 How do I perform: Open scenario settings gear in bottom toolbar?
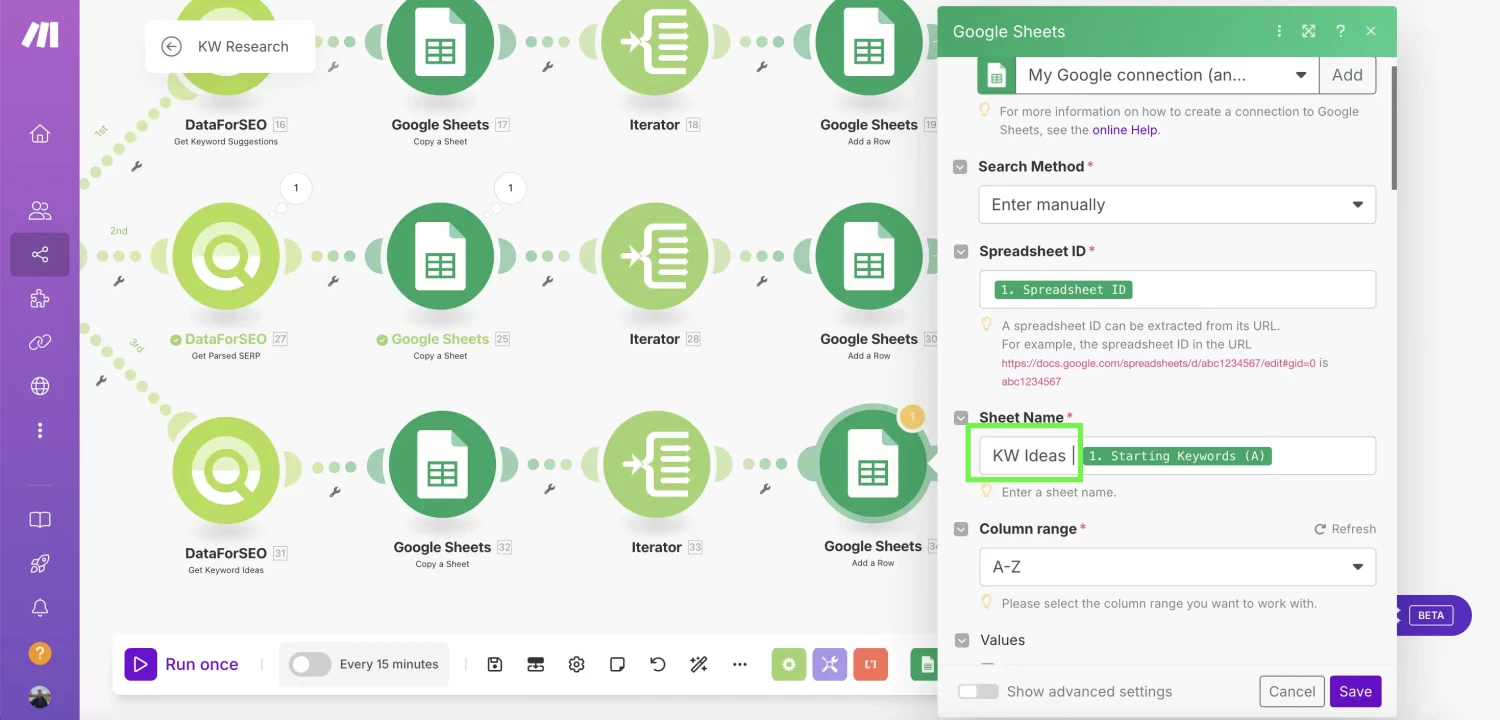(x=576, y=664)
